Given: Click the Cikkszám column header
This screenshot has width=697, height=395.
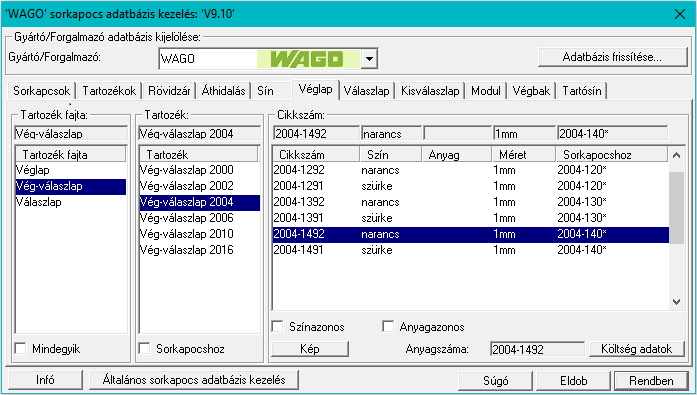Looking at the screenshot, I should coord(316,154).
